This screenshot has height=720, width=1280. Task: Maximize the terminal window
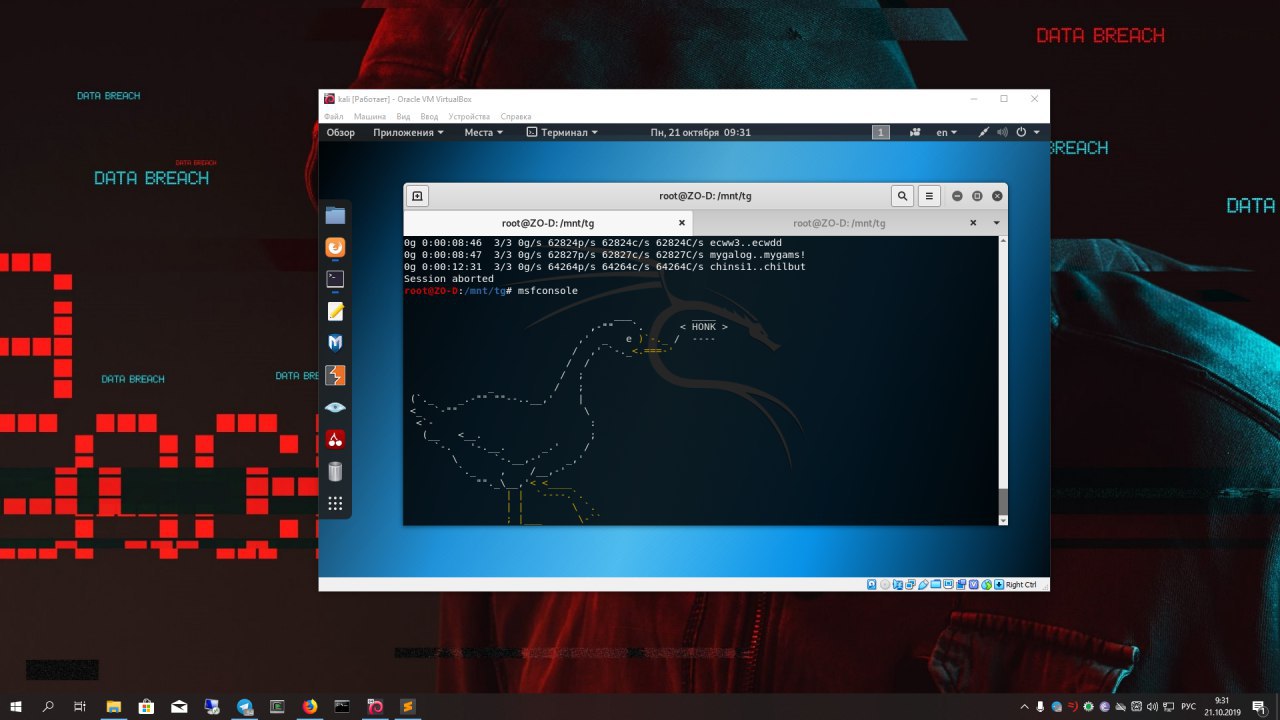(977, 196)
